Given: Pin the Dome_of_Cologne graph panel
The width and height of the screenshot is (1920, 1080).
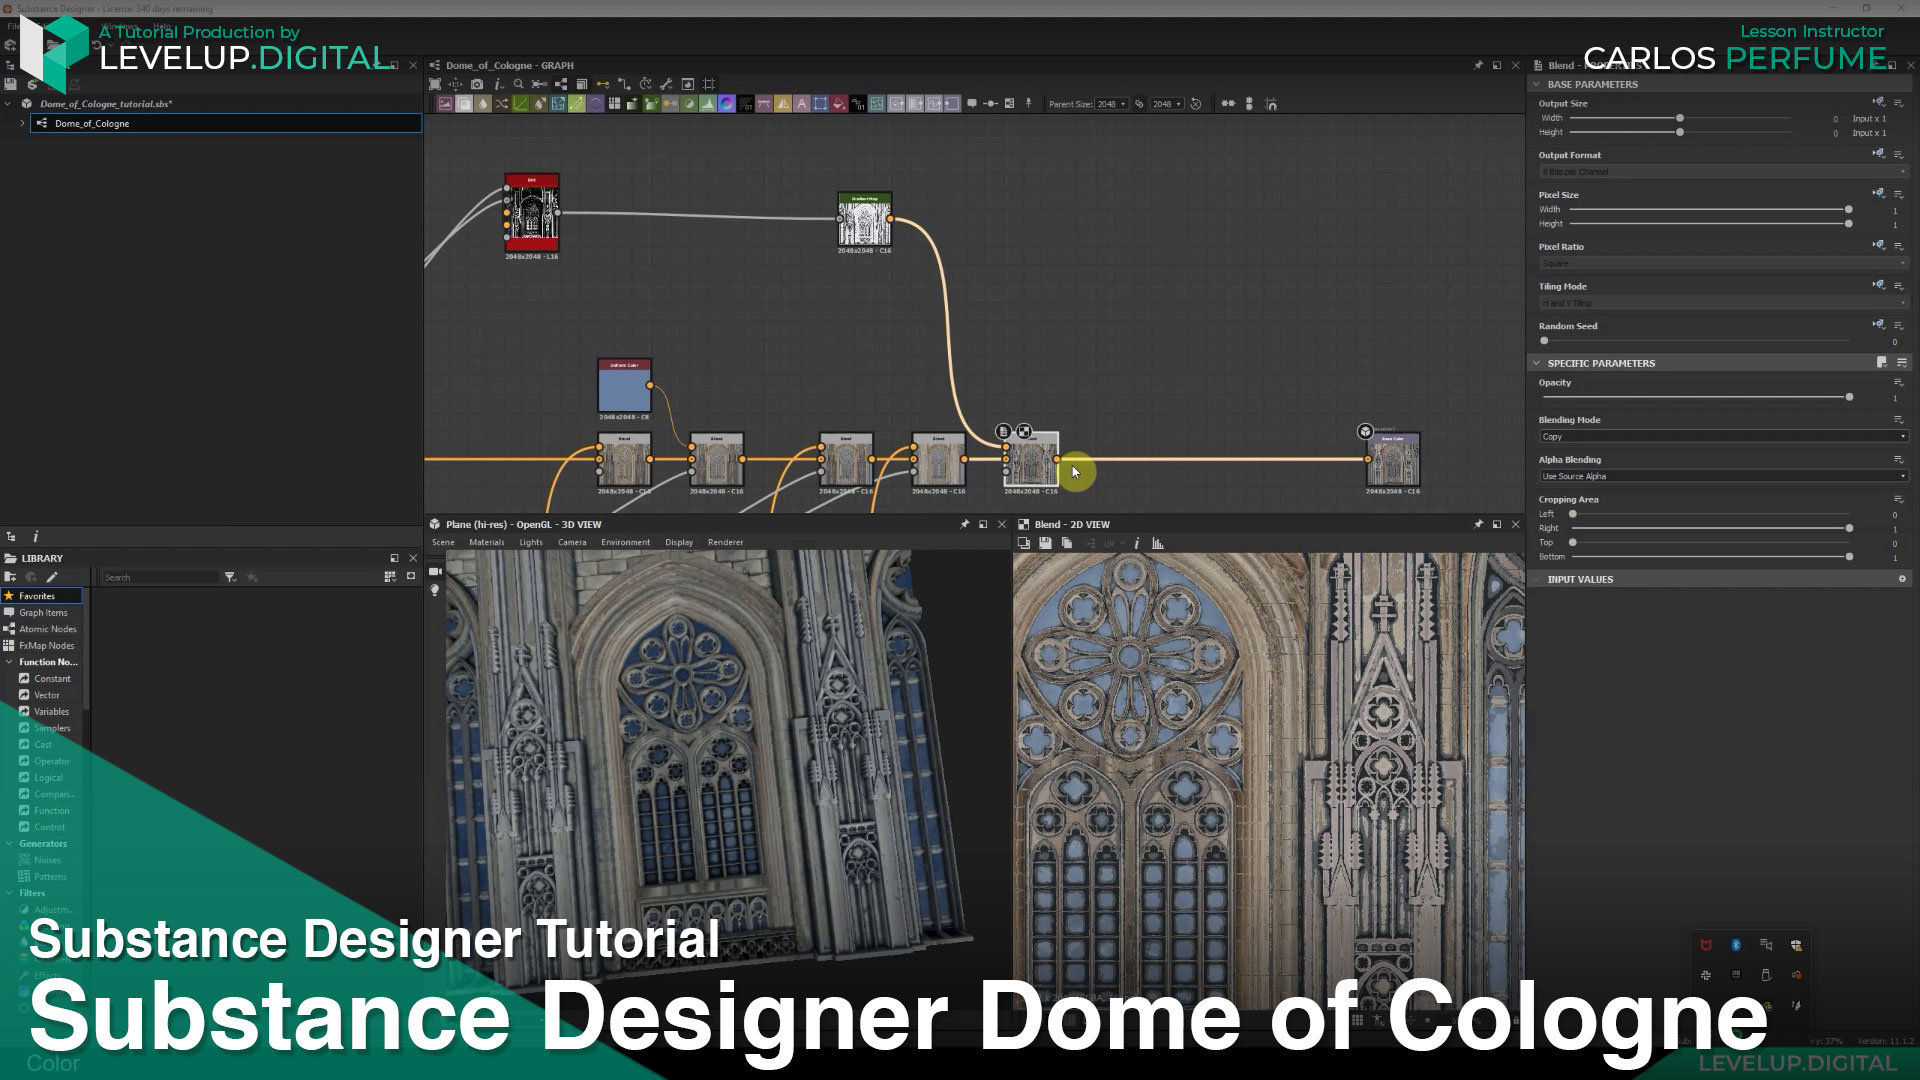Looking at the screenshot, I should point(1478,65).
